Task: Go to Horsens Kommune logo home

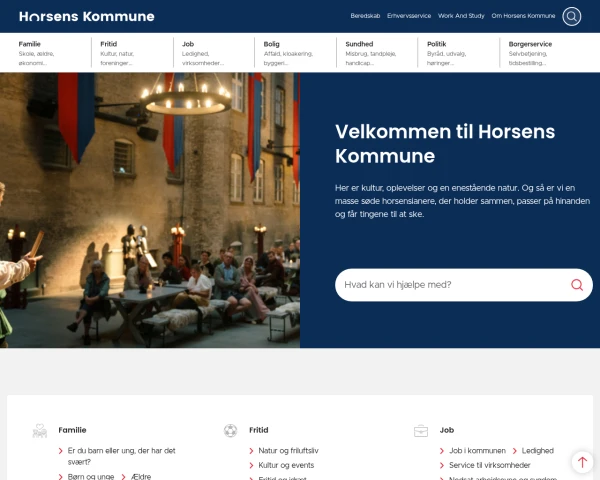Action: (x=87, y=16)
